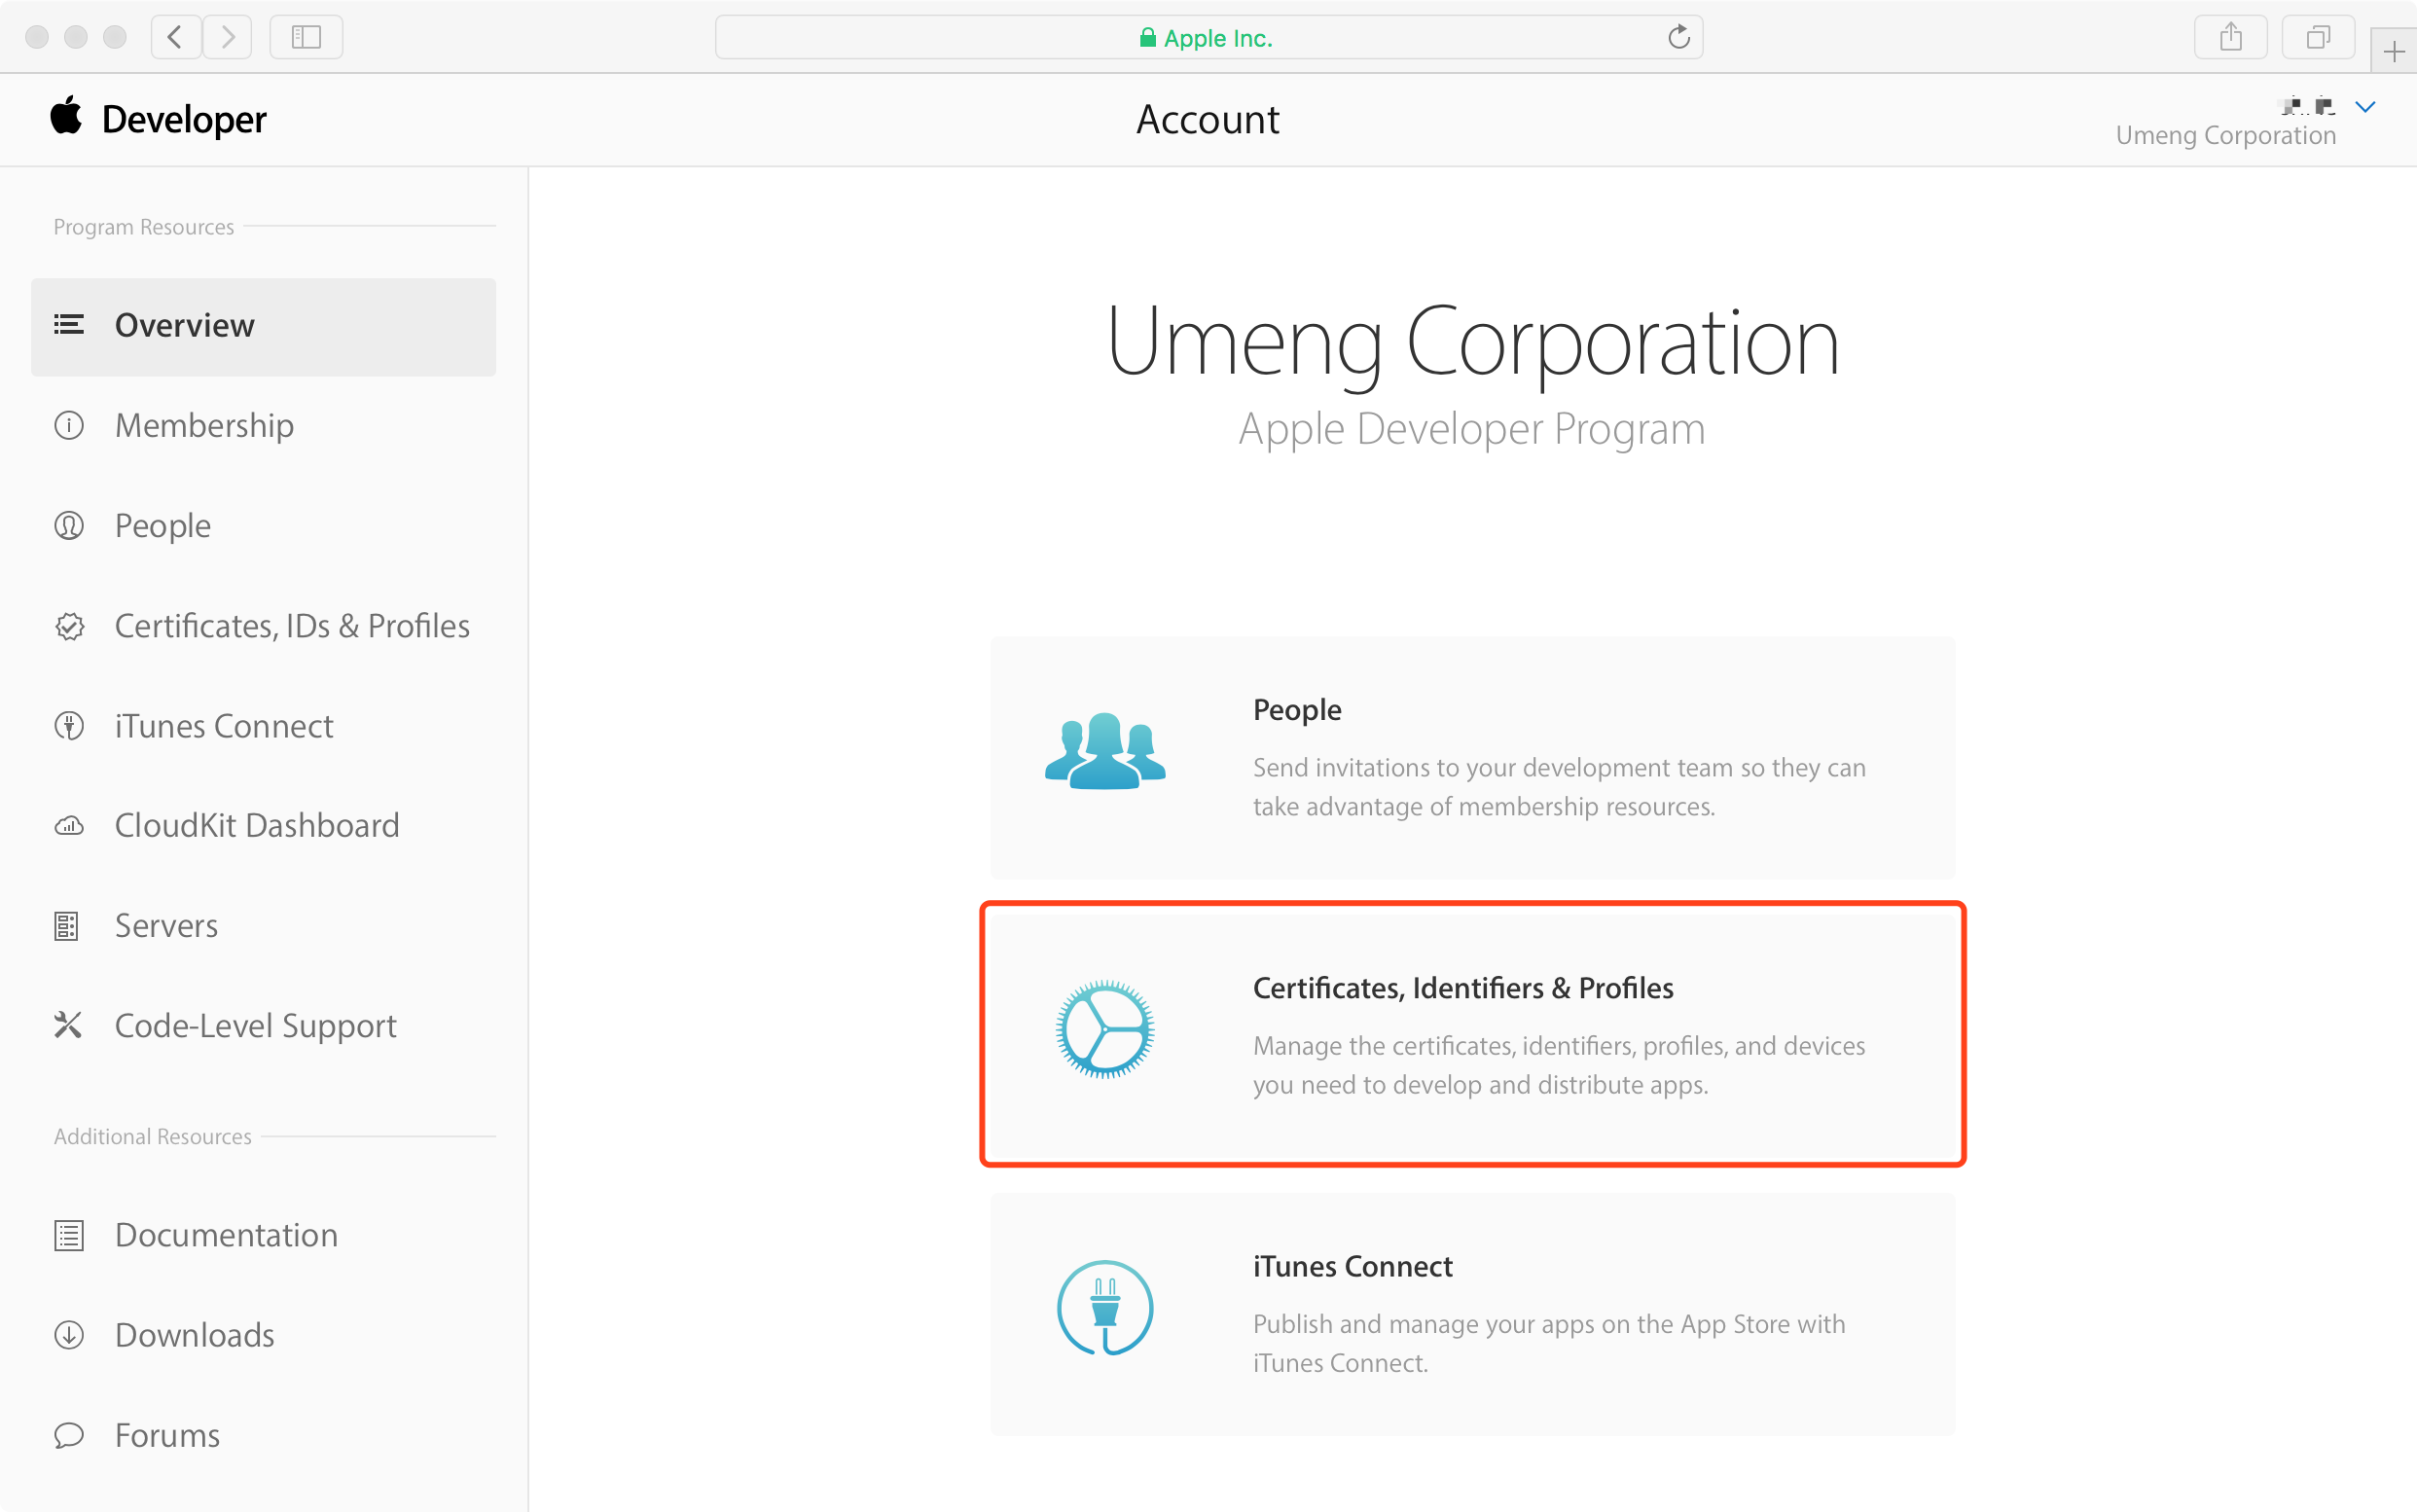Click the Code-Level Support tools icon
The image size is (2417, 1512).
click(x=68, y=1025)
